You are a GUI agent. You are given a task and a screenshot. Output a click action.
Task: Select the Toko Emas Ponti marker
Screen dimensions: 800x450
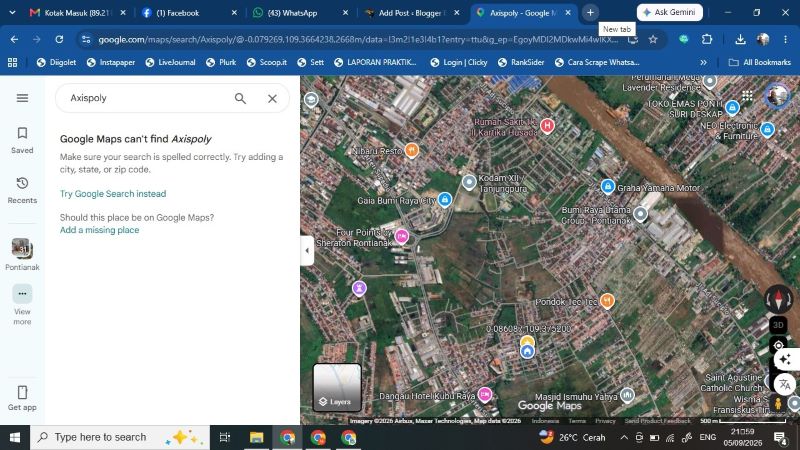732,107
